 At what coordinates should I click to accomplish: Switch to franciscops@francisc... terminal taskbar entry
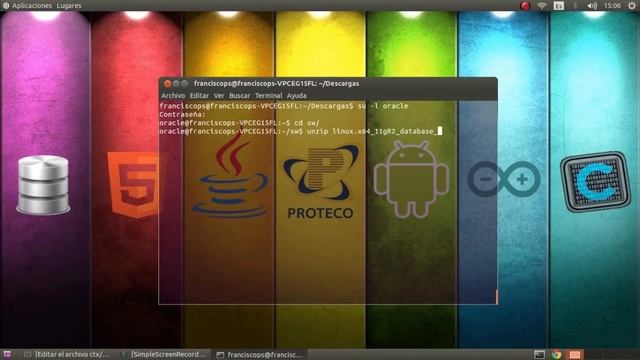[x=260, y=354]
